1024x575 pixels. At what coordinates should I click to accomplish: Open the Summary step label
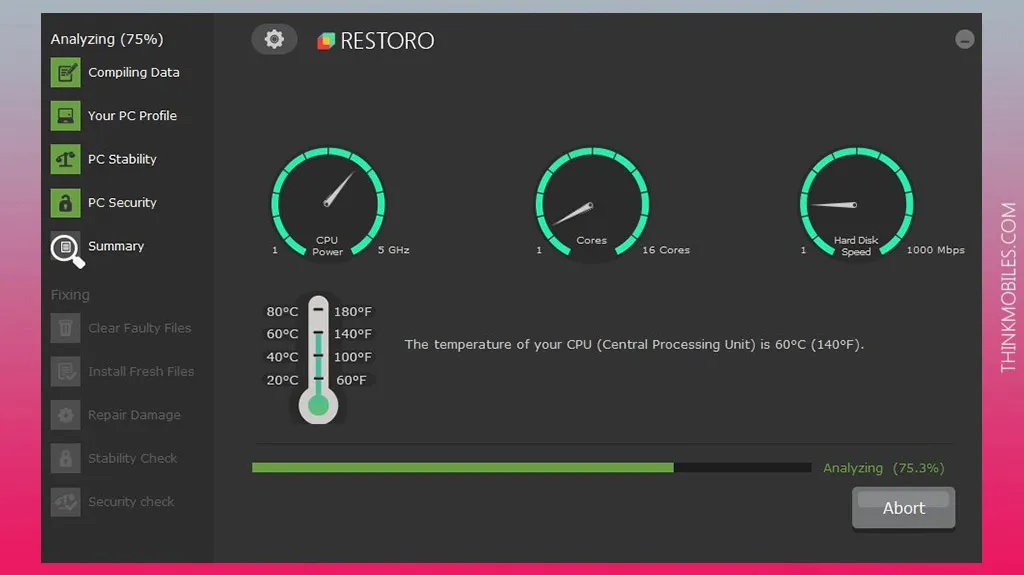point(116,246)
